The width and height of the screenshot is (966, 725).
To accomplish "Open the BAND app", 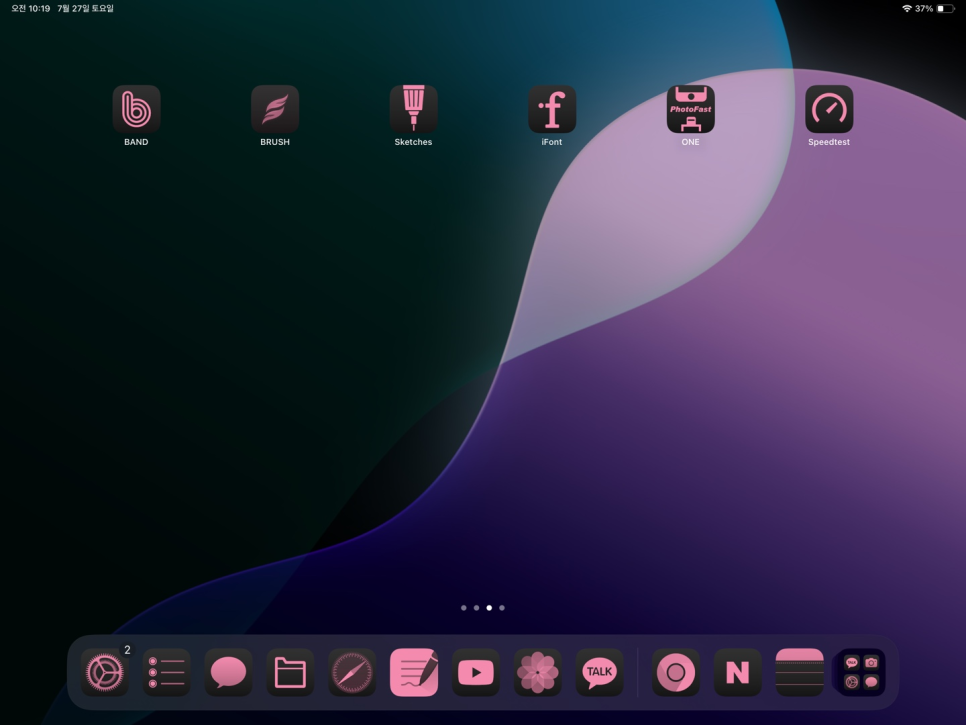I will click(136, 109).
